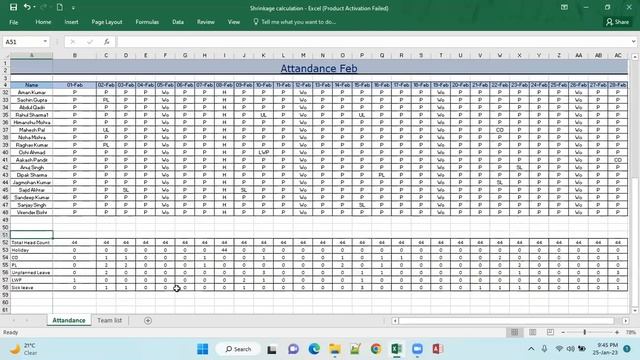Click the Enter checkmark icon in formula bar
This screenshot has width=640, height=360.
90,42
